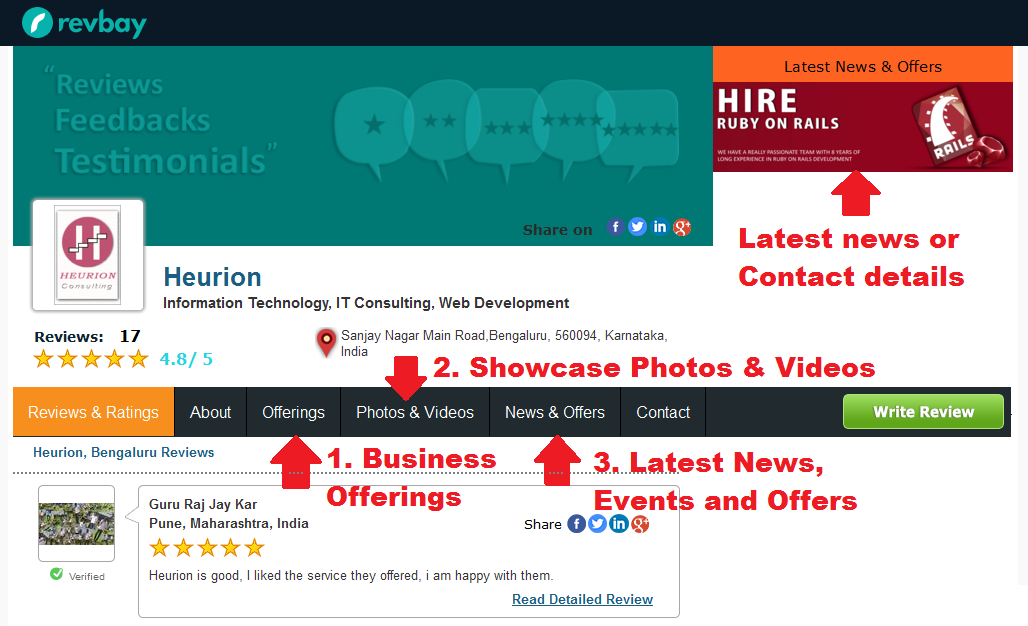This screenshot has height=626, width=1028.
Task: Click the Latest News & Offers header
Action: [863, 66]
